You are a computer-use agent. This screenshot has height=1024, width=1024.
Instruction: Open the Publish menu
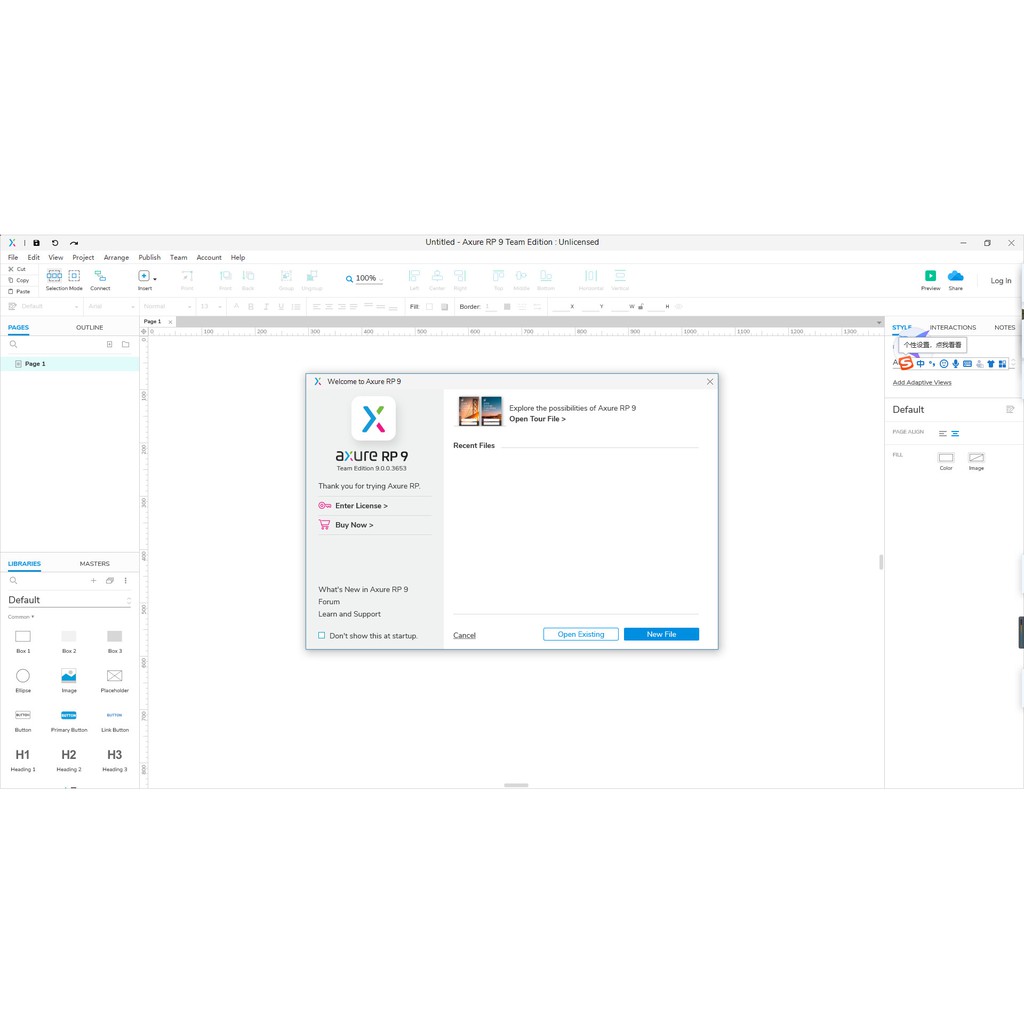coord(149,257)
